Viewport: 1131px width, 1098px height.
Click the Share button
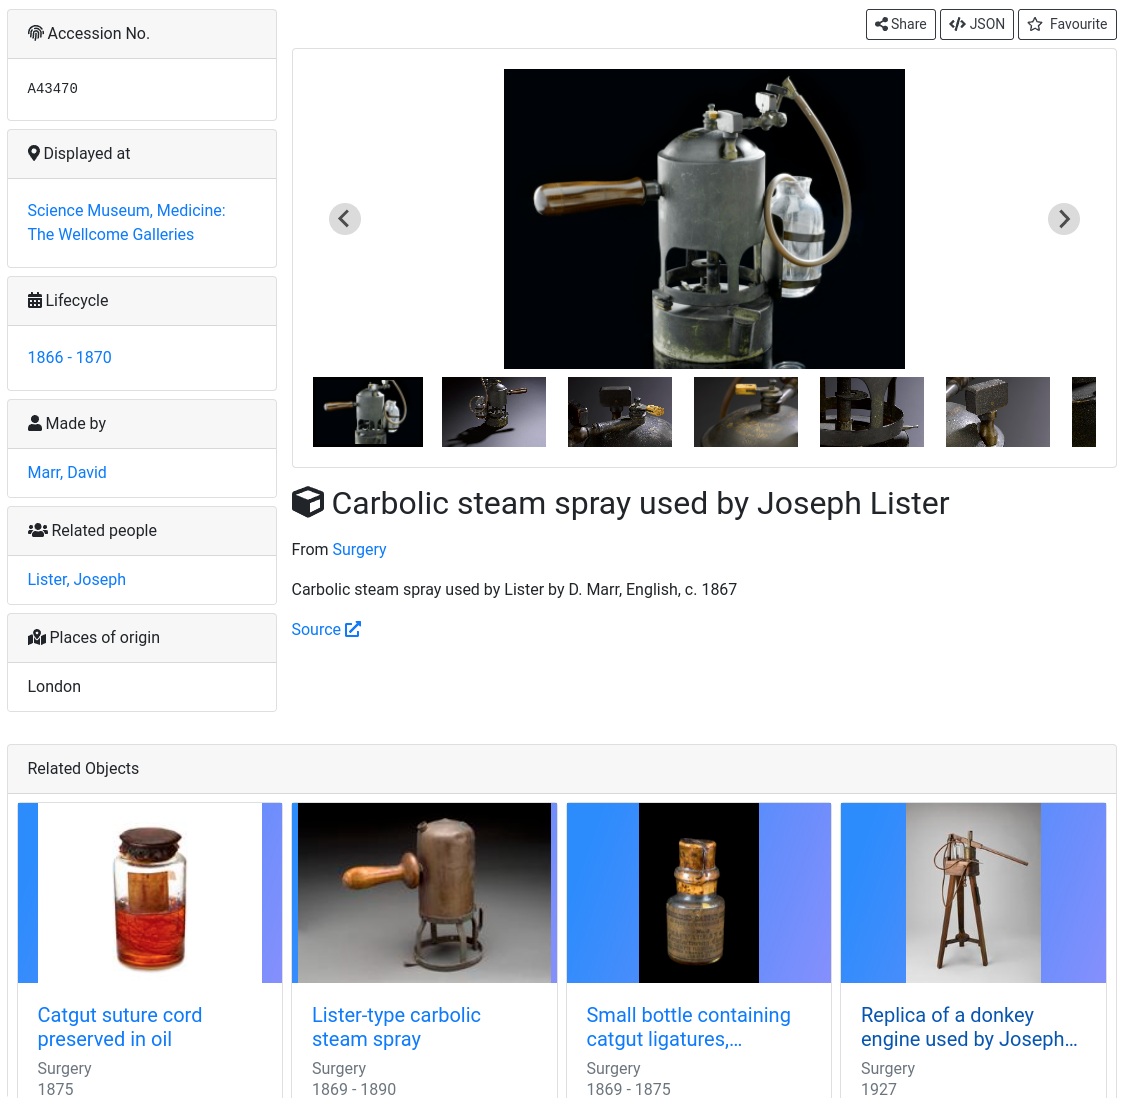[x=900, y=25]
